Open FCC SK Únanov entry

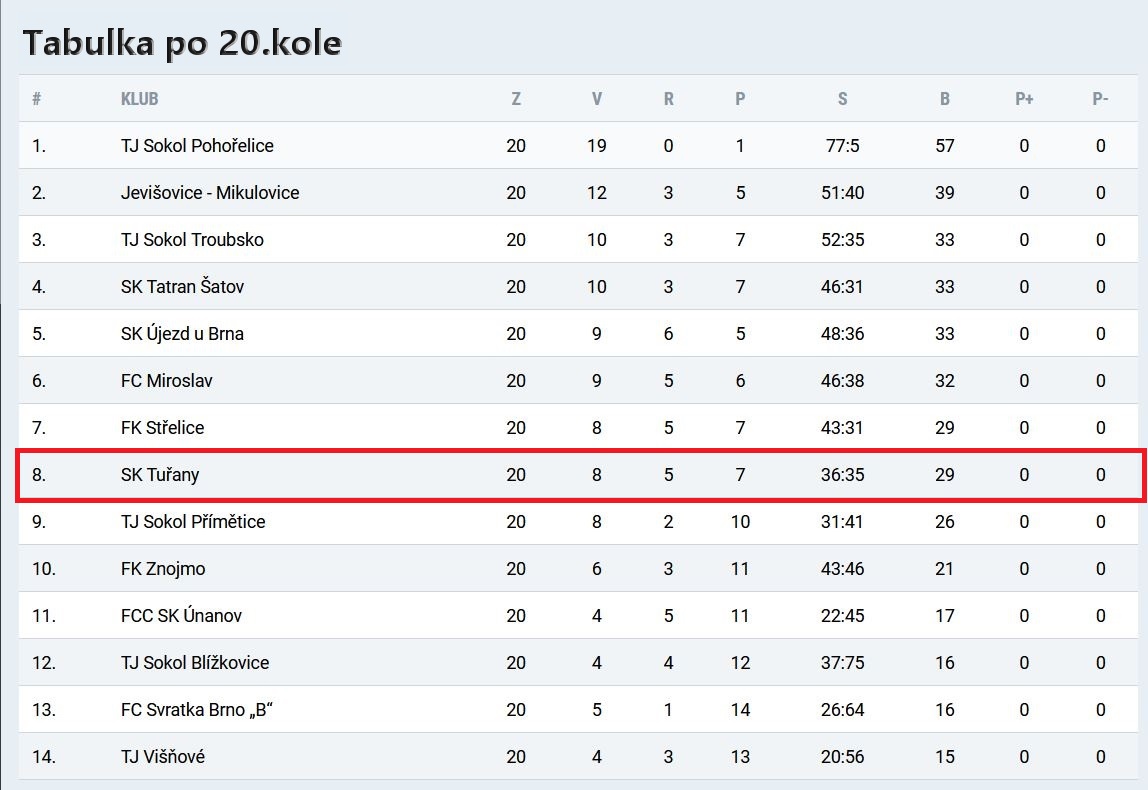coord(182,616)
